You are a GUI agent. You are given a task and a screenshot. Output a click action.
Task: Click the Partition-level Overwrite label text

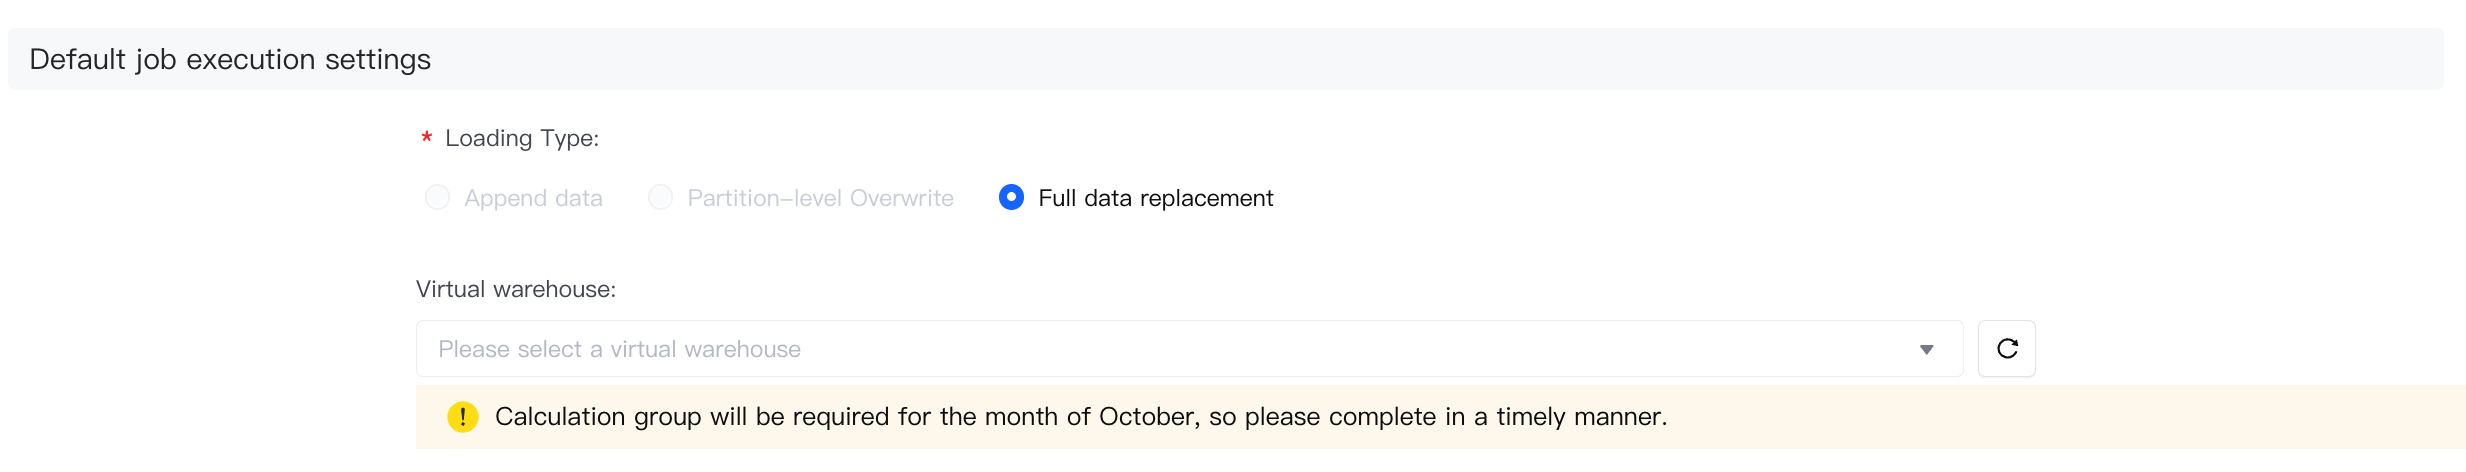820,198
